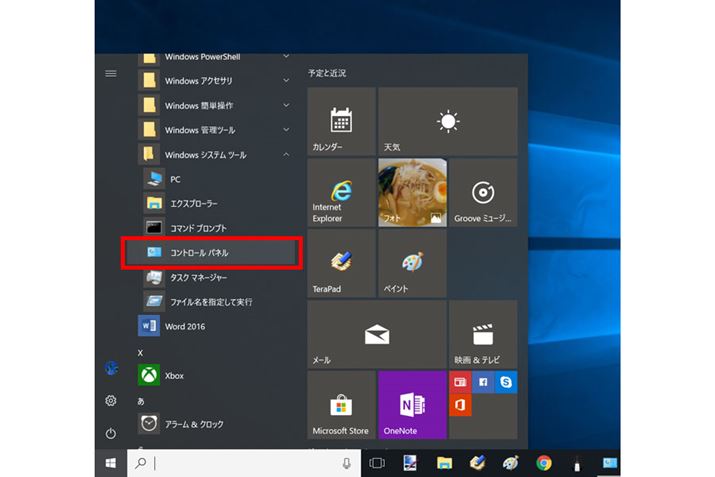715x477 pixels.
Task: Launch the Internet Explorer tile
Action: point(341,192)
